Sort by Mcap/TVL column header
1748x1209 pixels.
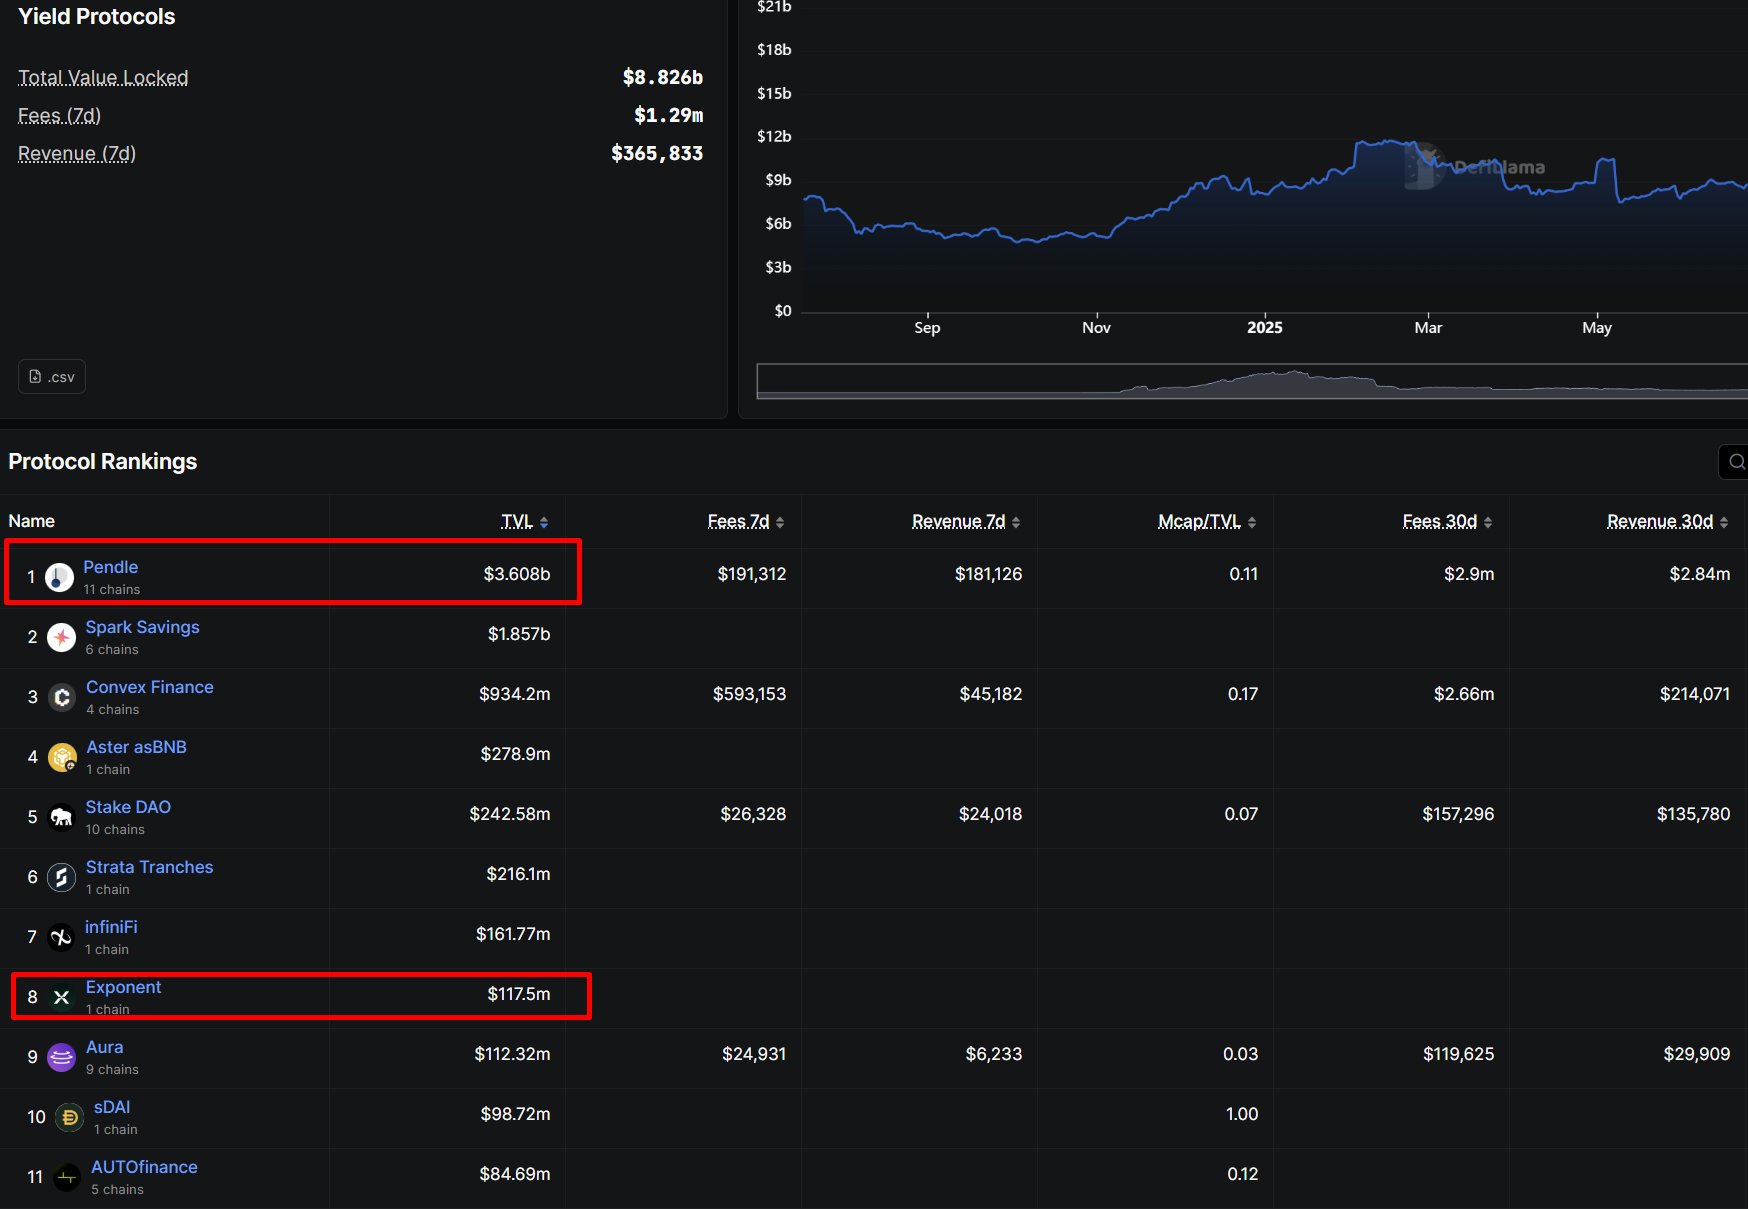click(x=1206, y=521)
